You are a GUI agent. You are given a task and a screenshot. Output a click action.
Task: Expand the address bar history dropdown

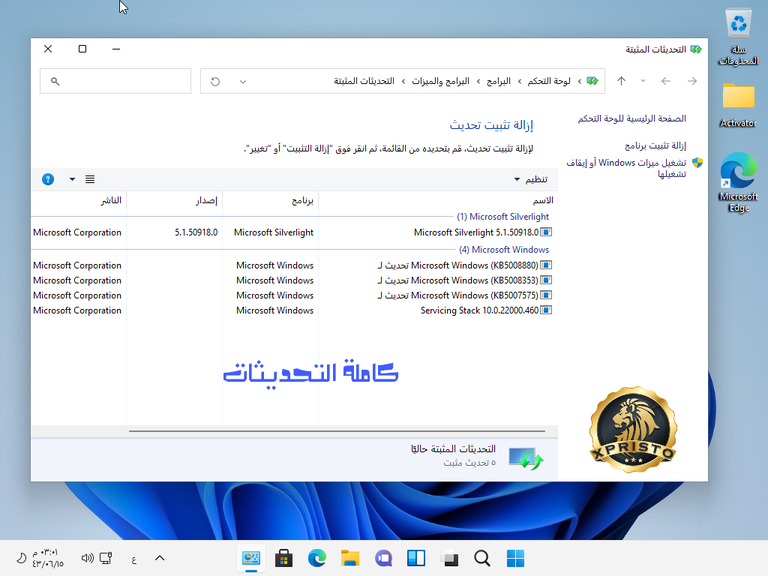pos(242,81)
